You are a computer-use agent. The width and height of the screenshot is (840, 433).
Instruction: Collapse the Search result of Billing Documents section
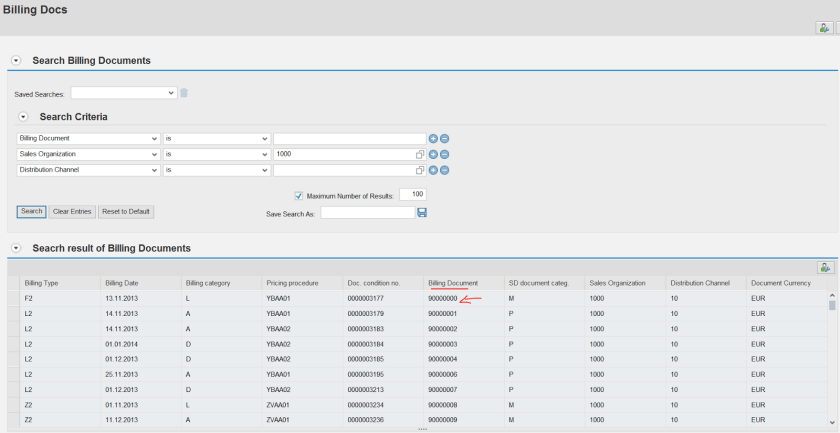tap(16, 248)
